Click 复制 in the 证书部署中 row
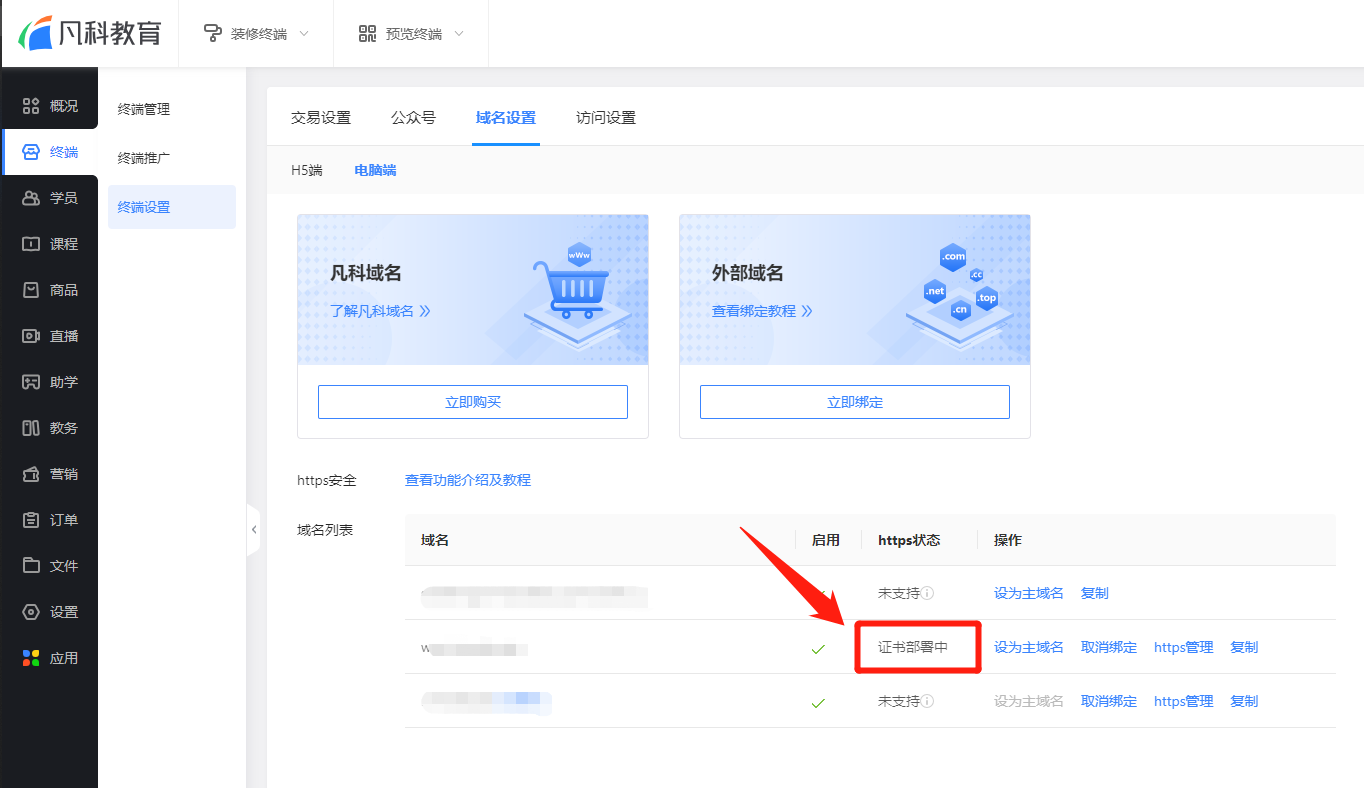1364x788 pixels. (1244, 647)
